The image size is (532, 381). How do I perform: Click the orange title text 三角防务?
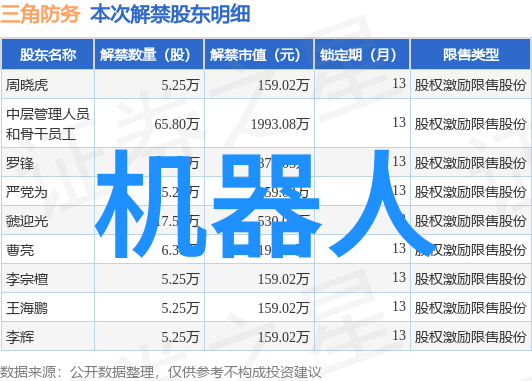click(40, 14)
